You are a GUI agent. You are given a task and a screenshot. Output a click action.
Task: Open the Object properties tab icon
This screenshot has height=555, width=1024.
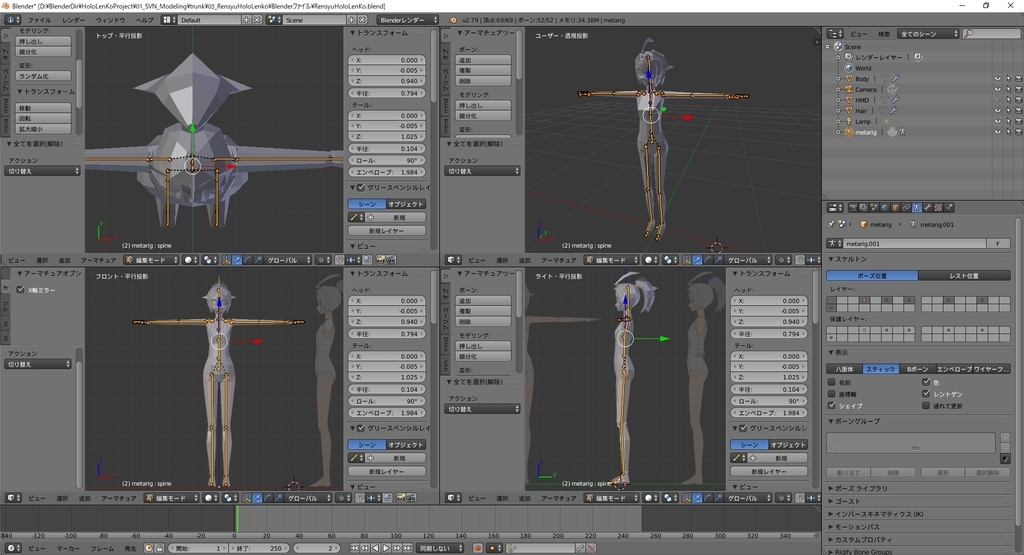click(x=895, y=208)
